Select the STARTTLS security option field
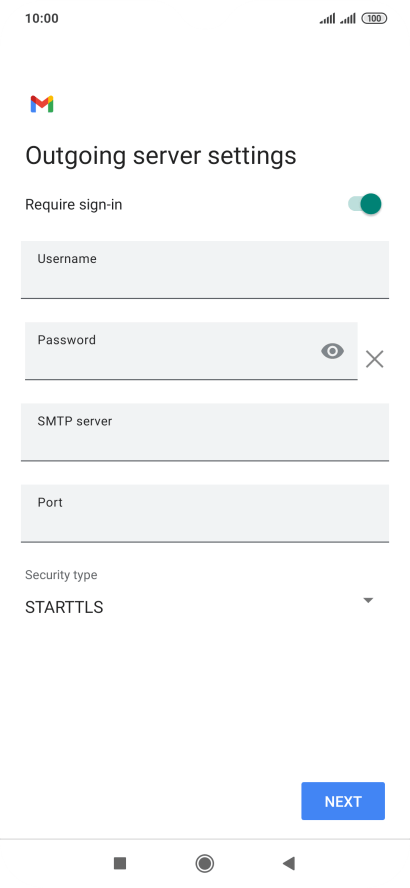 tap(205, 607)
